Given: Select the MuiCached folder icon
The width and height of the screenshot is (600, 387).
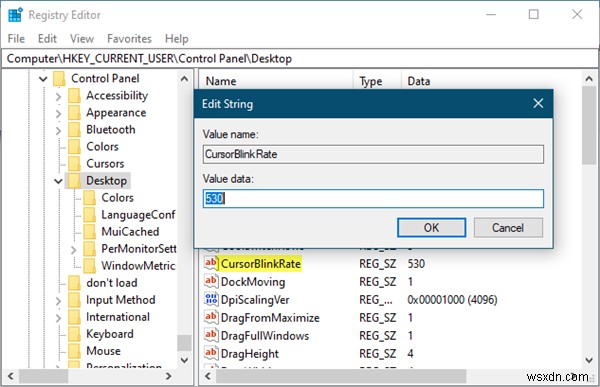Looking at the screenshot, I should click(x=90, y=232).
